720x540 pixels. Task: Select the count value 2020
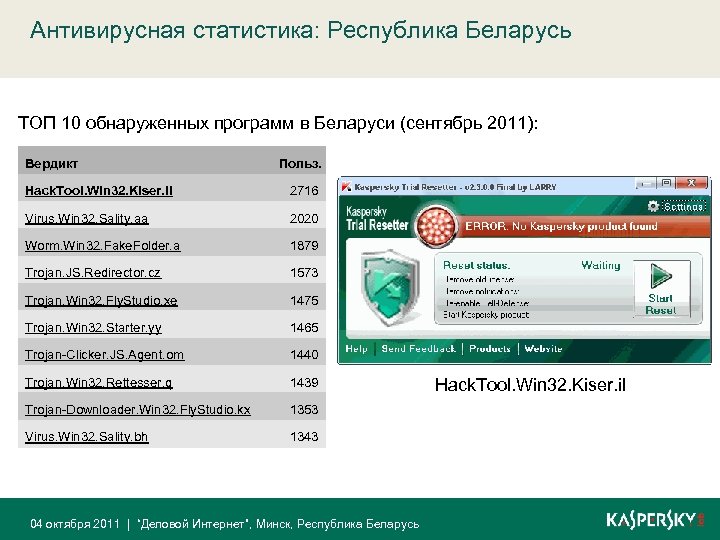click(304, 218)
